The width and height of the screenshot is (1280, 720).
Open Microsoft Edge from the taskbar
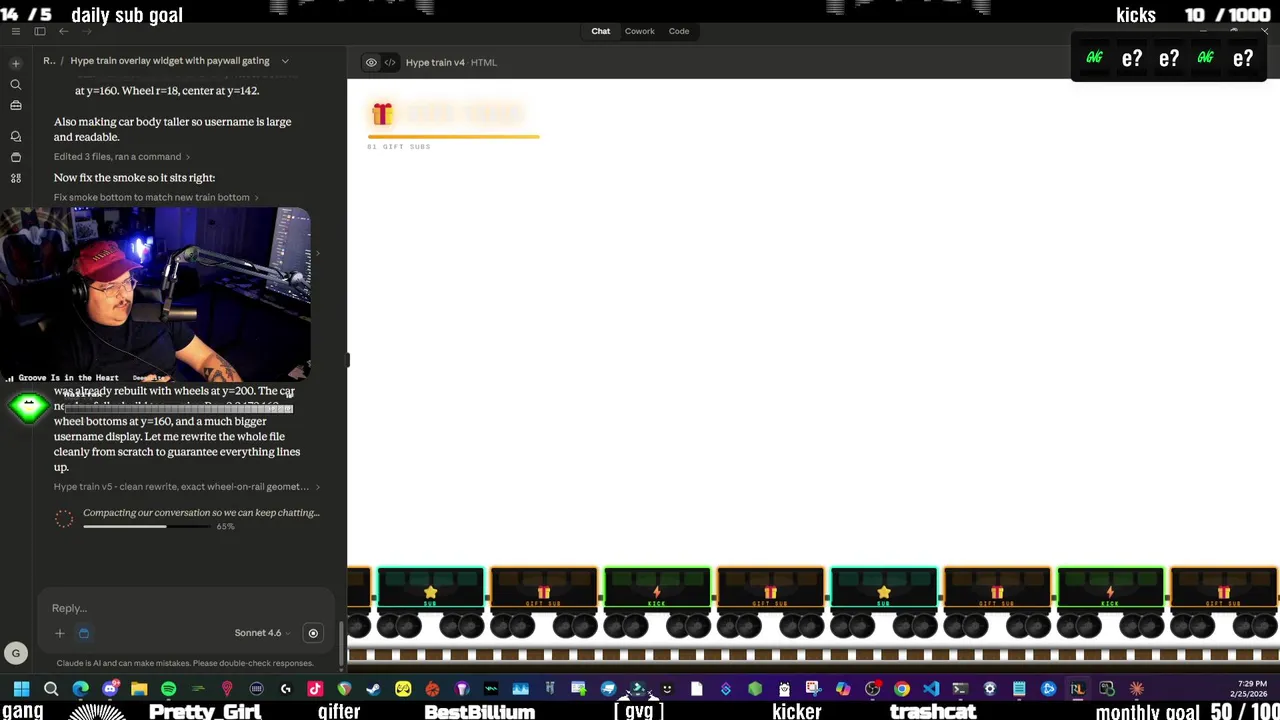[80, 688]
